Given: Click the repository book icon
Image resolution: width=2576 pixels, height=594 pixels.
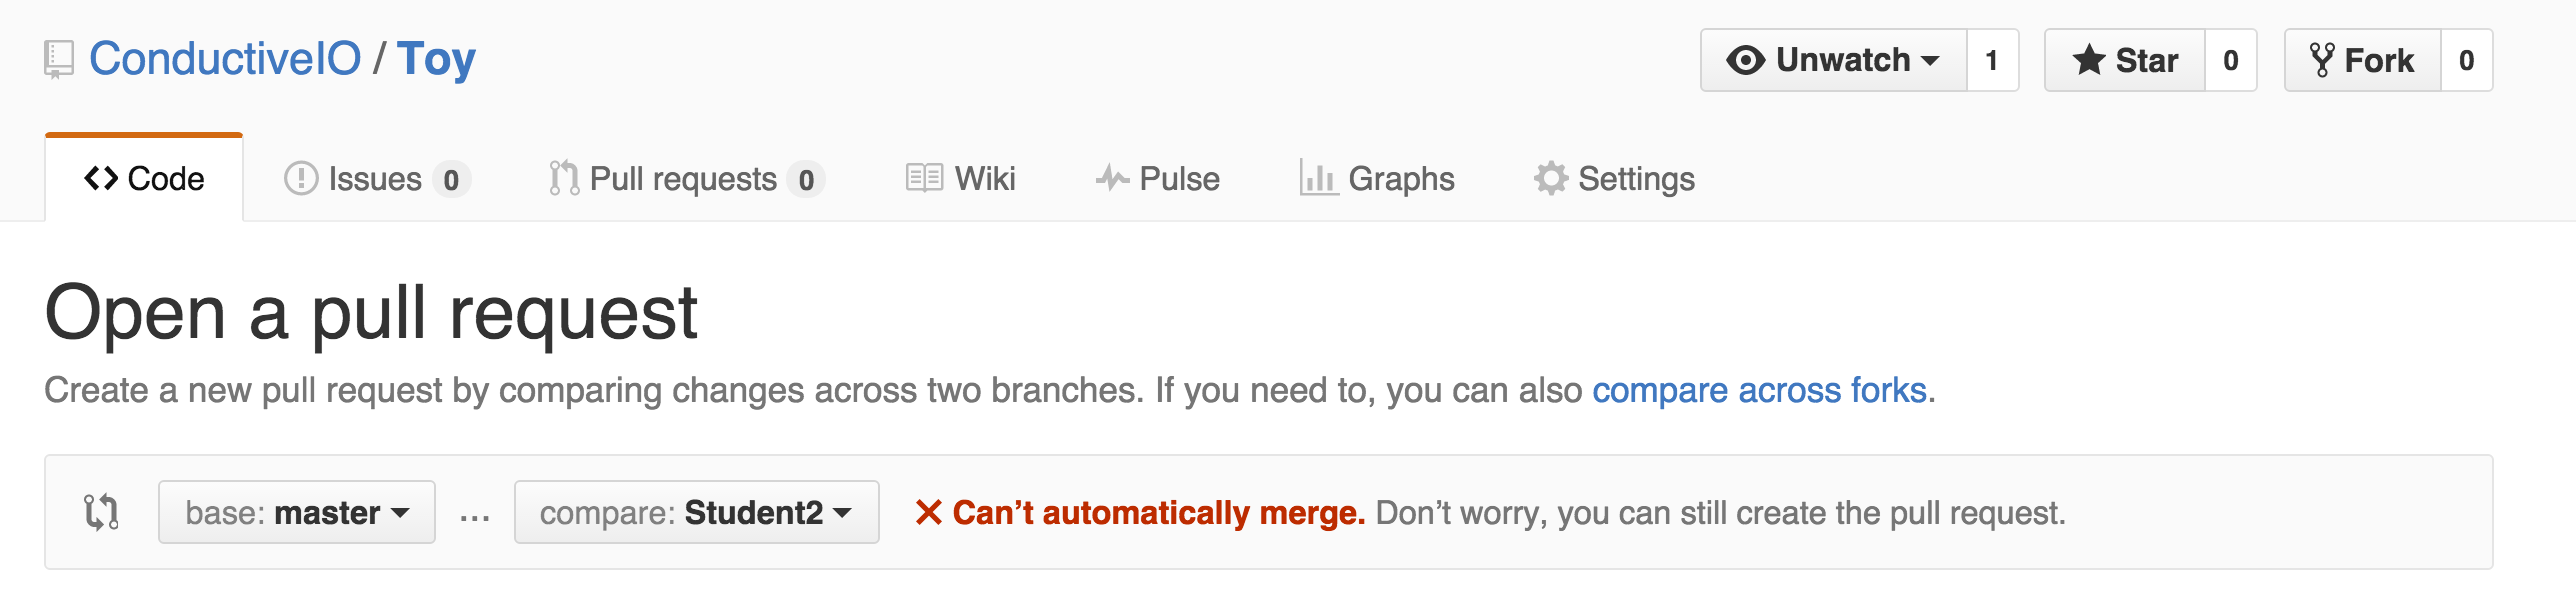Looking at the screenshot, I should point(59,60).
